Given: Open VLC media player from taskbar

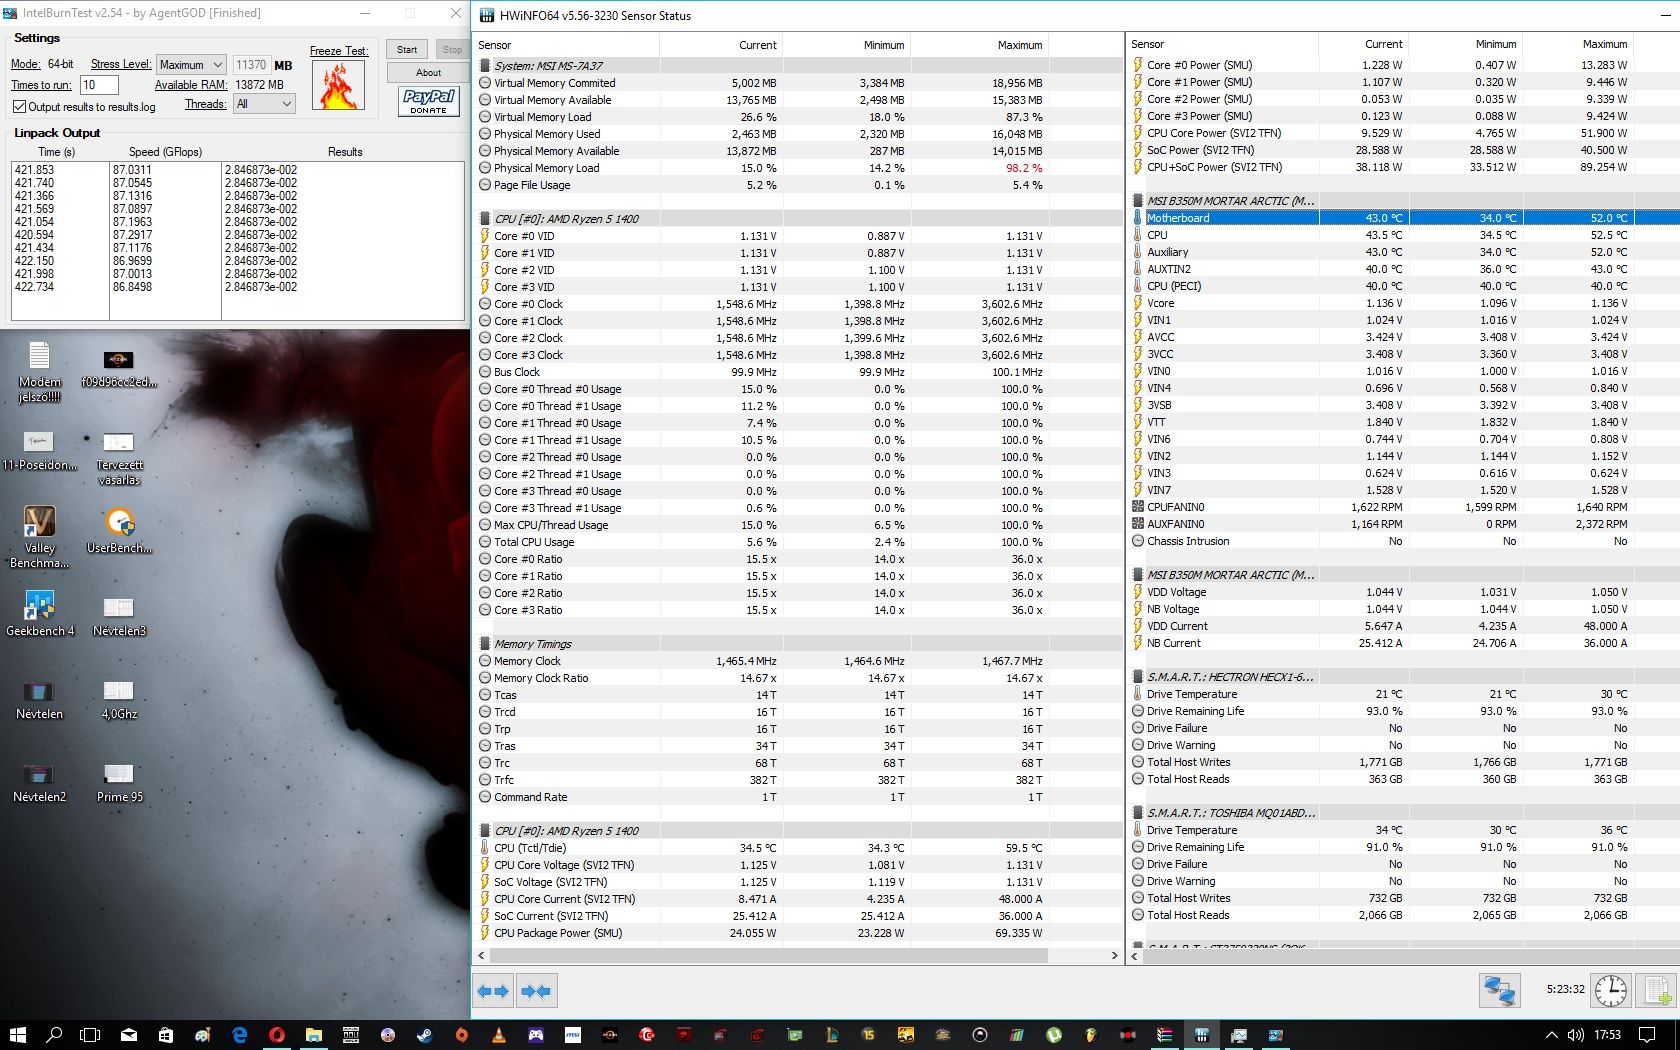Looking at the screenshot, I should tap(498, 1035).
